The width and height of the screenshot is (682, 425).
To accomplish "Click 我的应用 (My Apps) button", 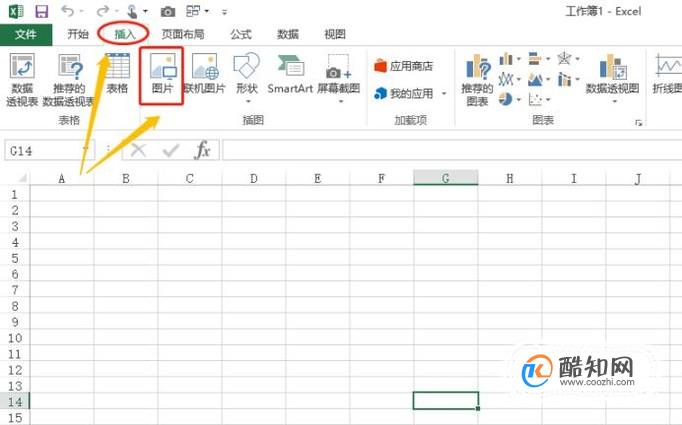I will click(404, 93).
